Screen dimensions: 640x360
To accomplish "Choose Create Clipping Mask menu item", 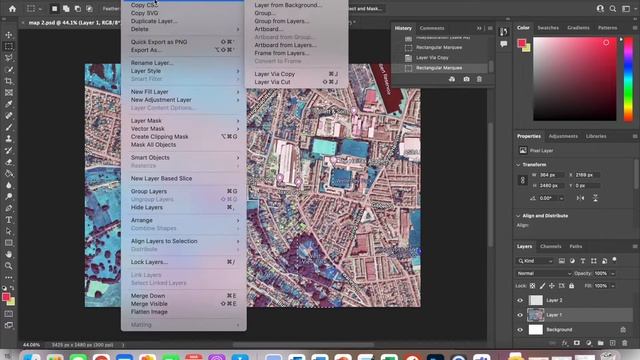I will pos(184,137).
